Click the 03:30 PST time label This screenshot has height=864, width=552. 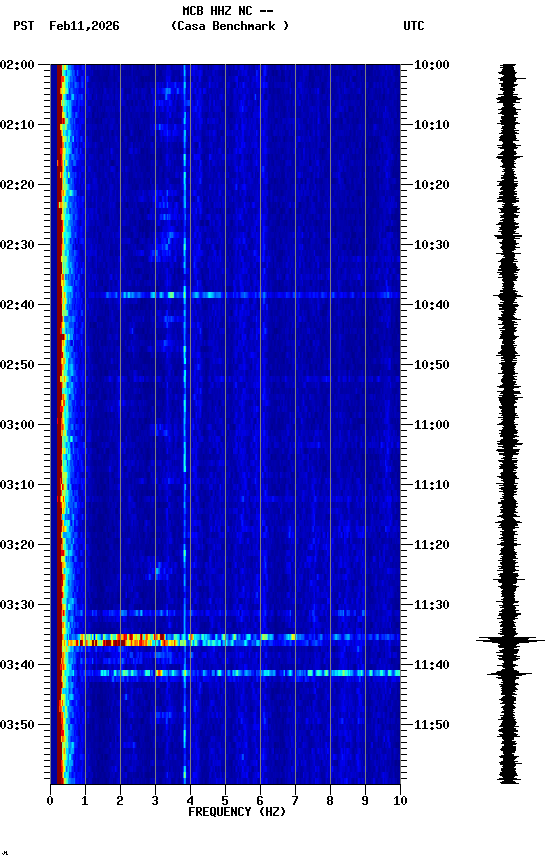pyautogui.click(x=17, y=606)
